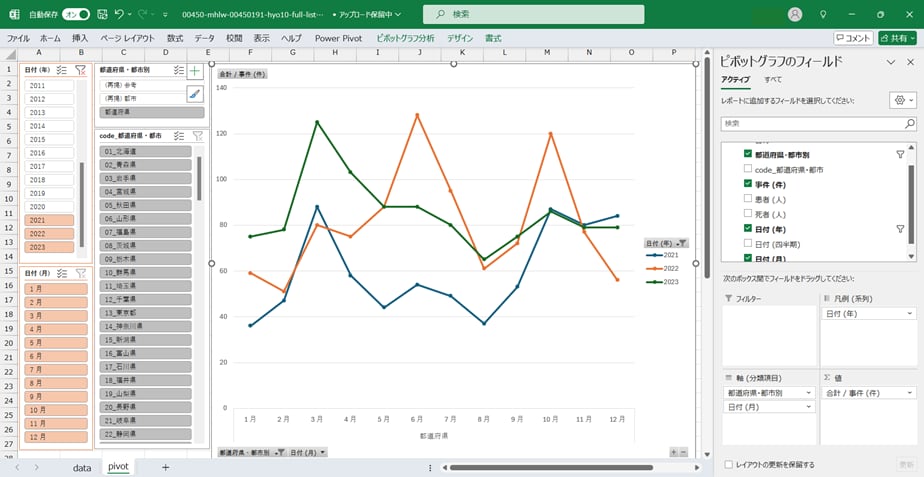Toggle the 自動保存 autosave switch
This screenshot has width=924, height=477.
(76, 14)
